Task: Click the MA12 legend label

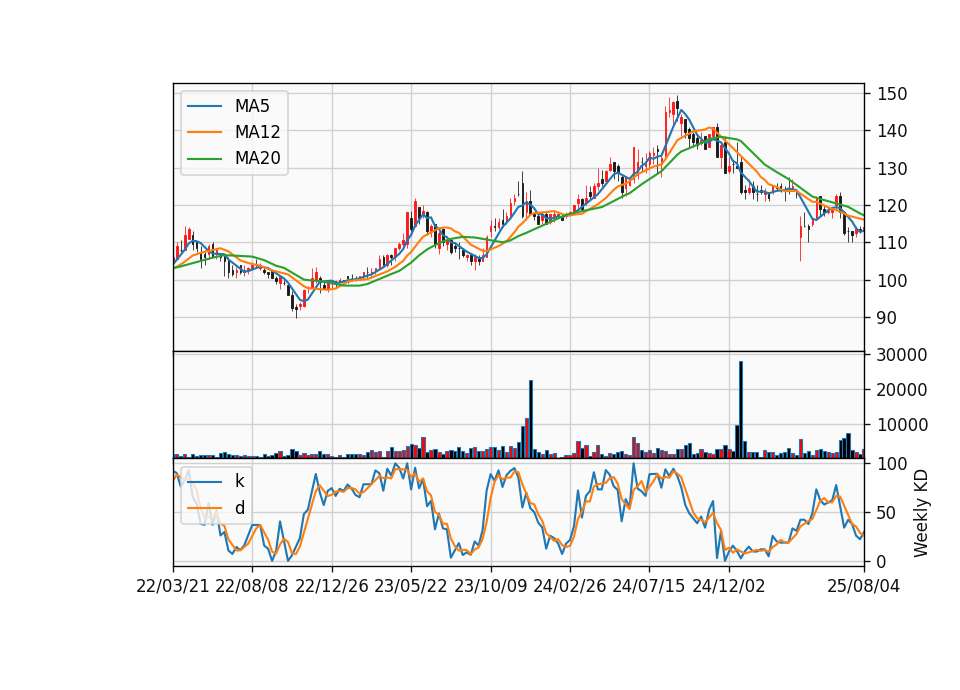Action: [x=257, y=132]
